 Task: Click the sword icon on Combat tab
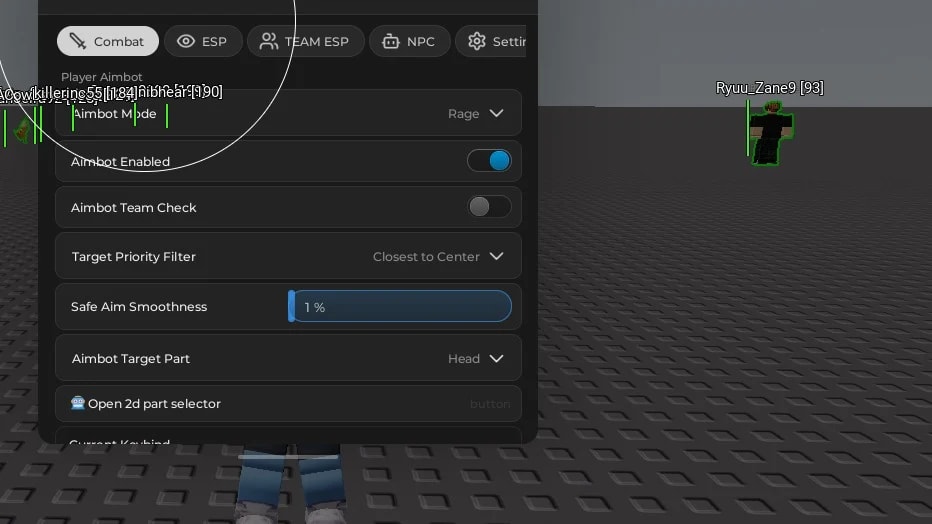tap(77, 41)
